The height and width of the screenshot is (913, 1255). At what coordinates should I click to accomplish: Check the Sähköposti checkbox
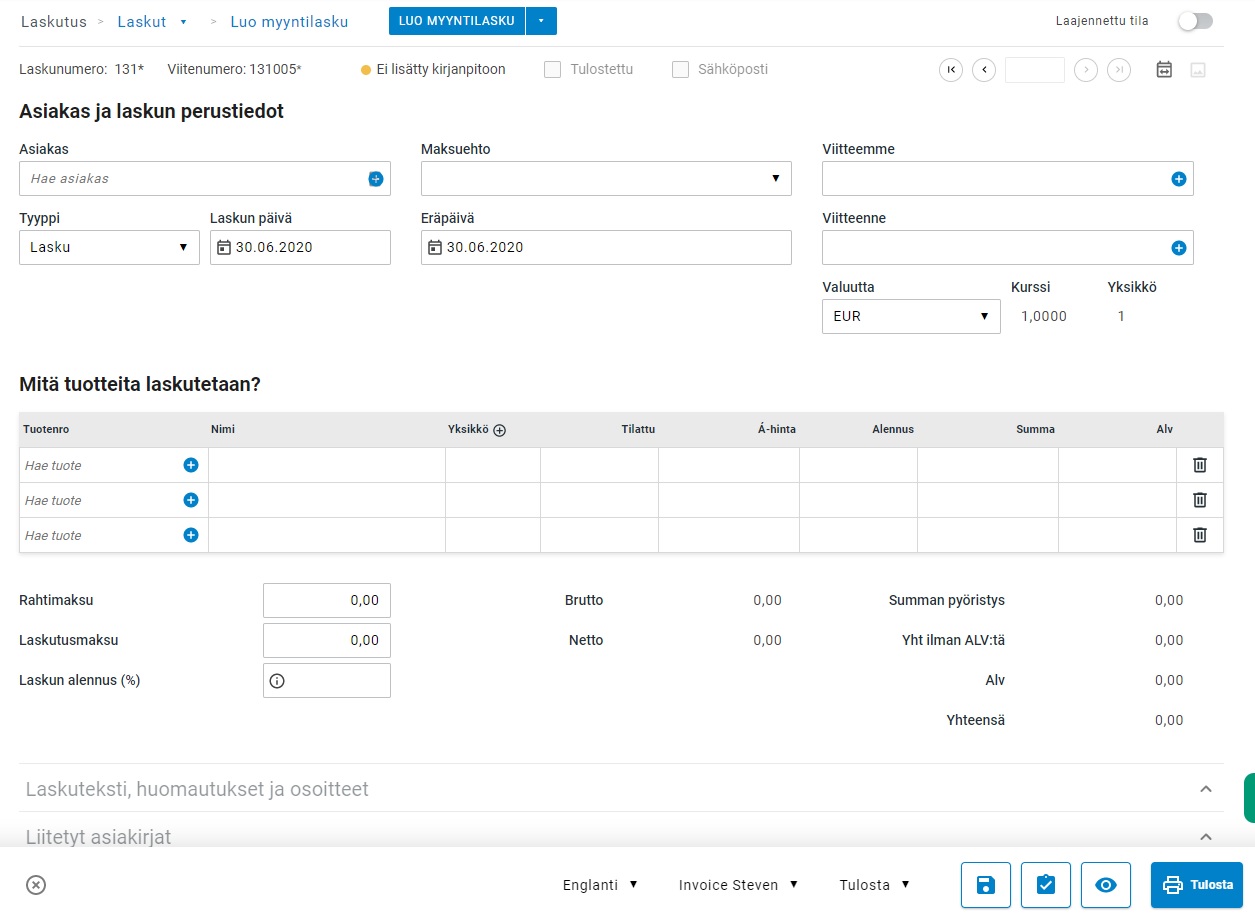(680, 70)
